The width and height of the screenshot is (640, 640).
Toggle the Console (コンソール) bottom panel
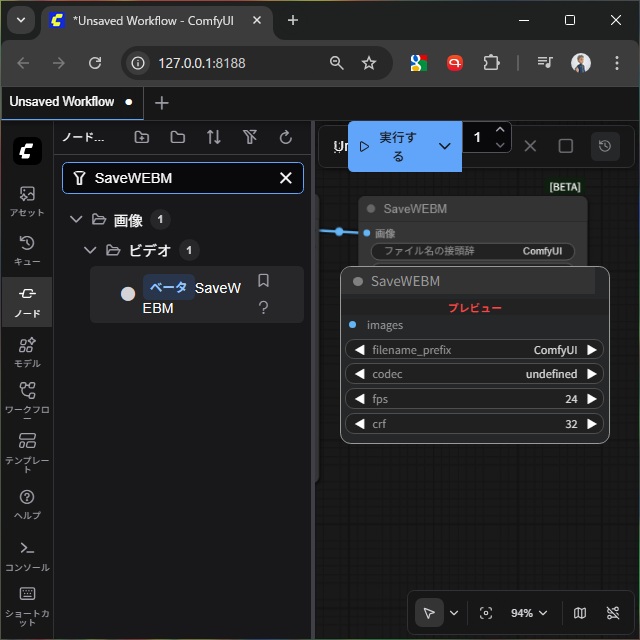[27, 555]
